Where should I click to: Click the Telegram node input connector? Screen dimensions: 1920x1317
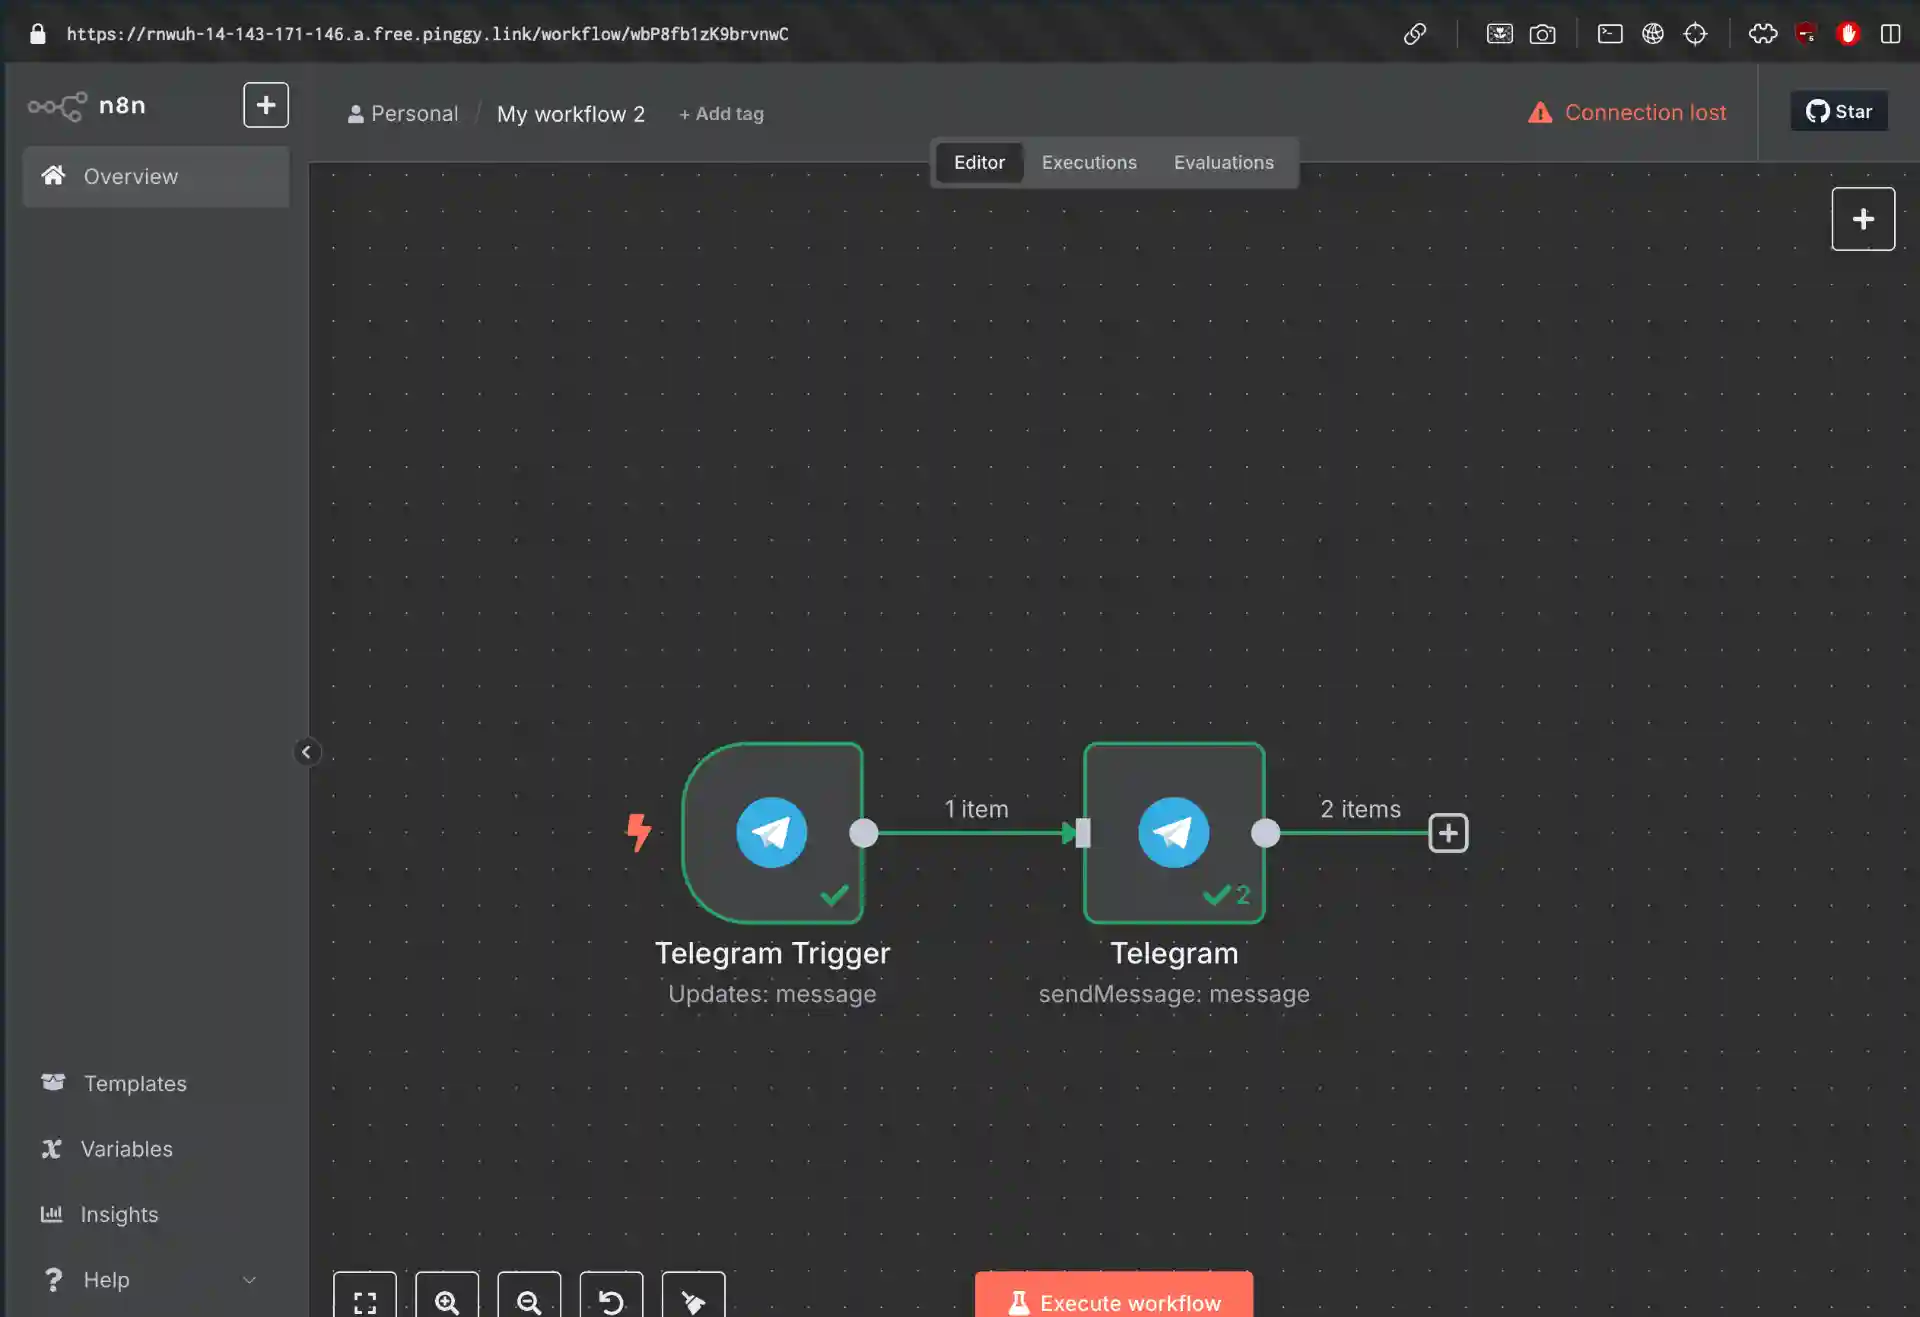click(x=1083, y=833)
